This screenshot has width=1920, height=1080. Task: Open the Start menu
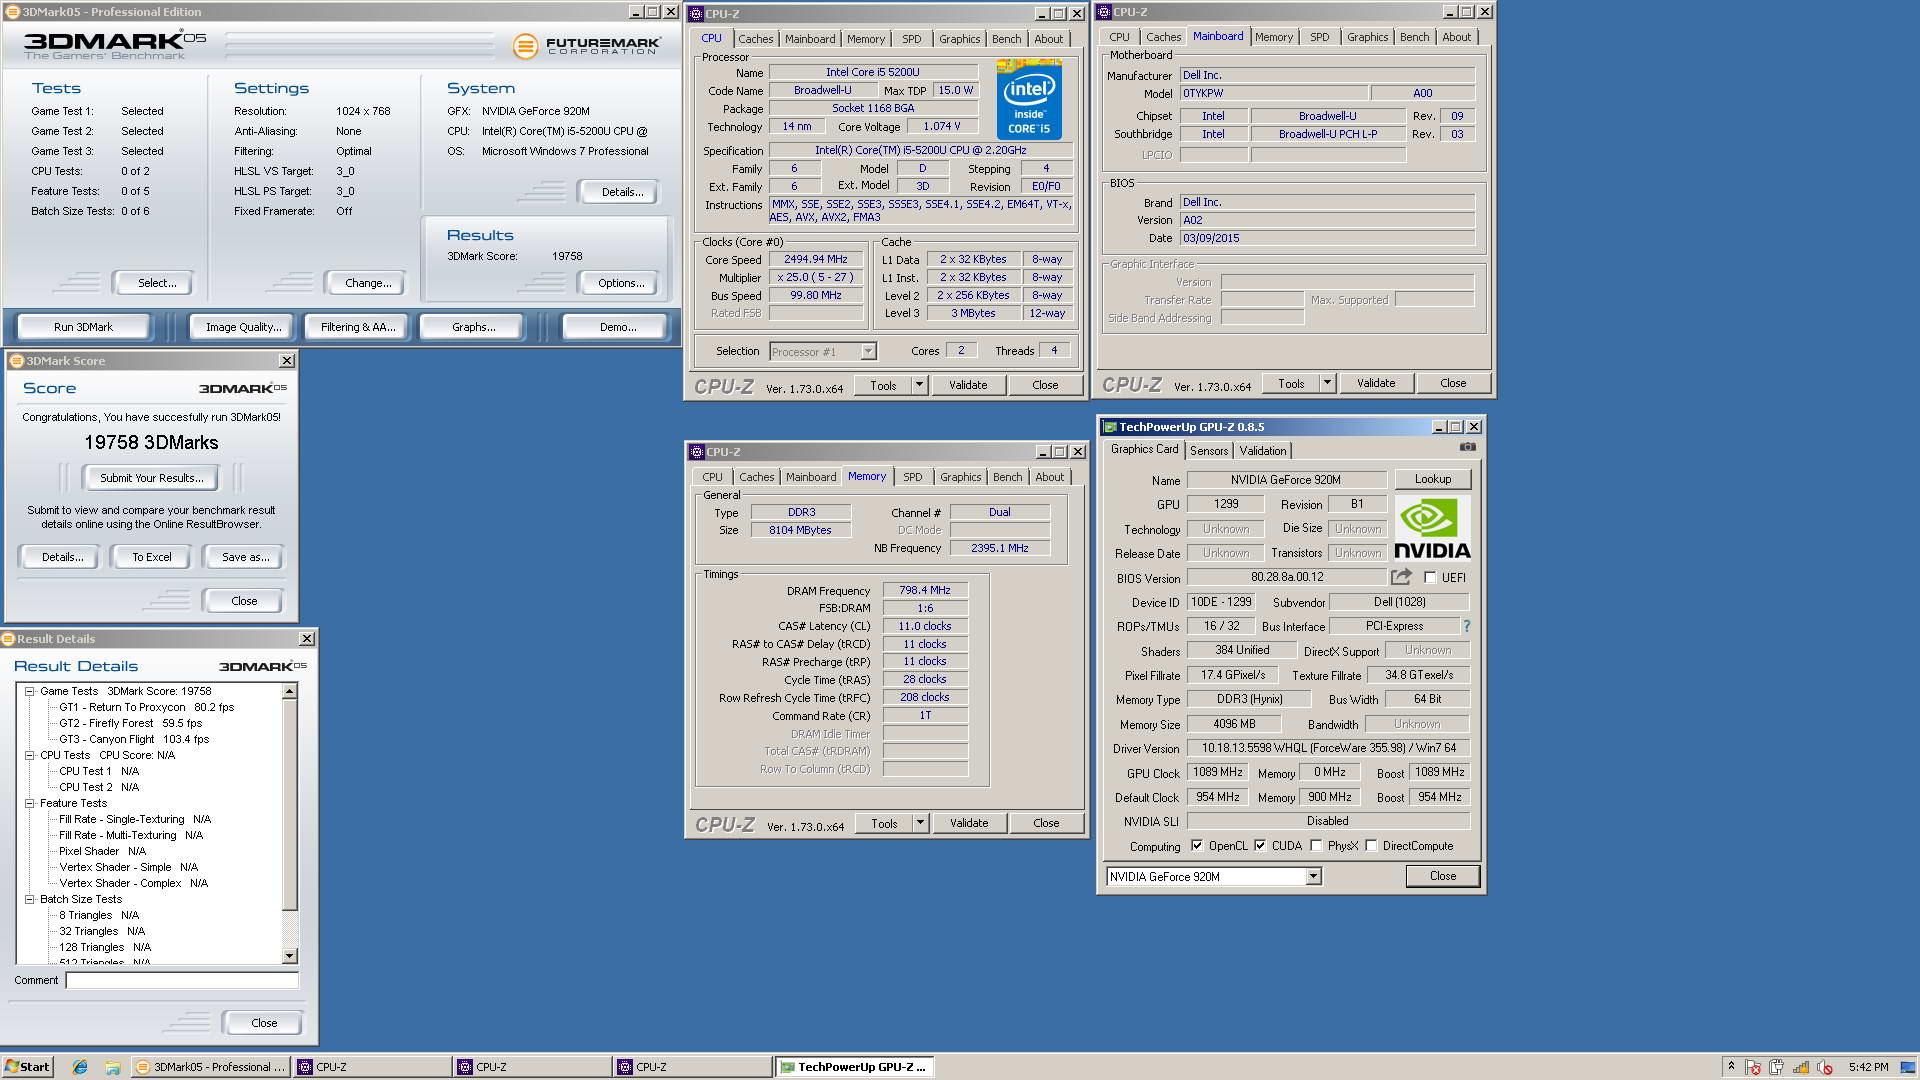(27, 1067)
